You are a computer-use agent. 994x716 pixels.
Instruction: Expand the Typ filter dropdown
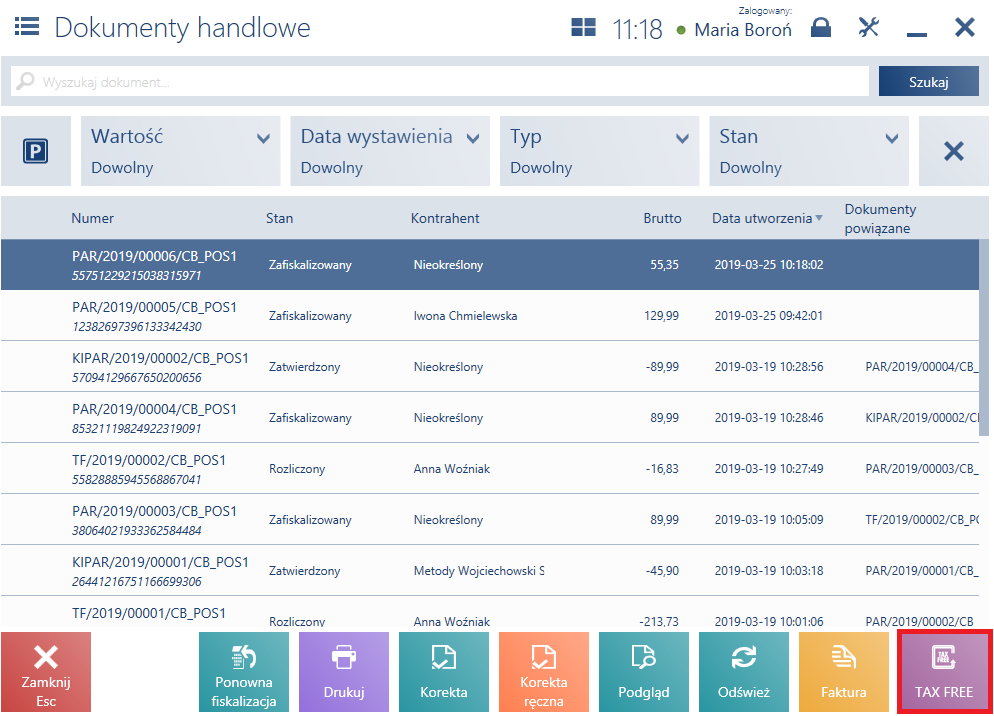pos(599,151)
